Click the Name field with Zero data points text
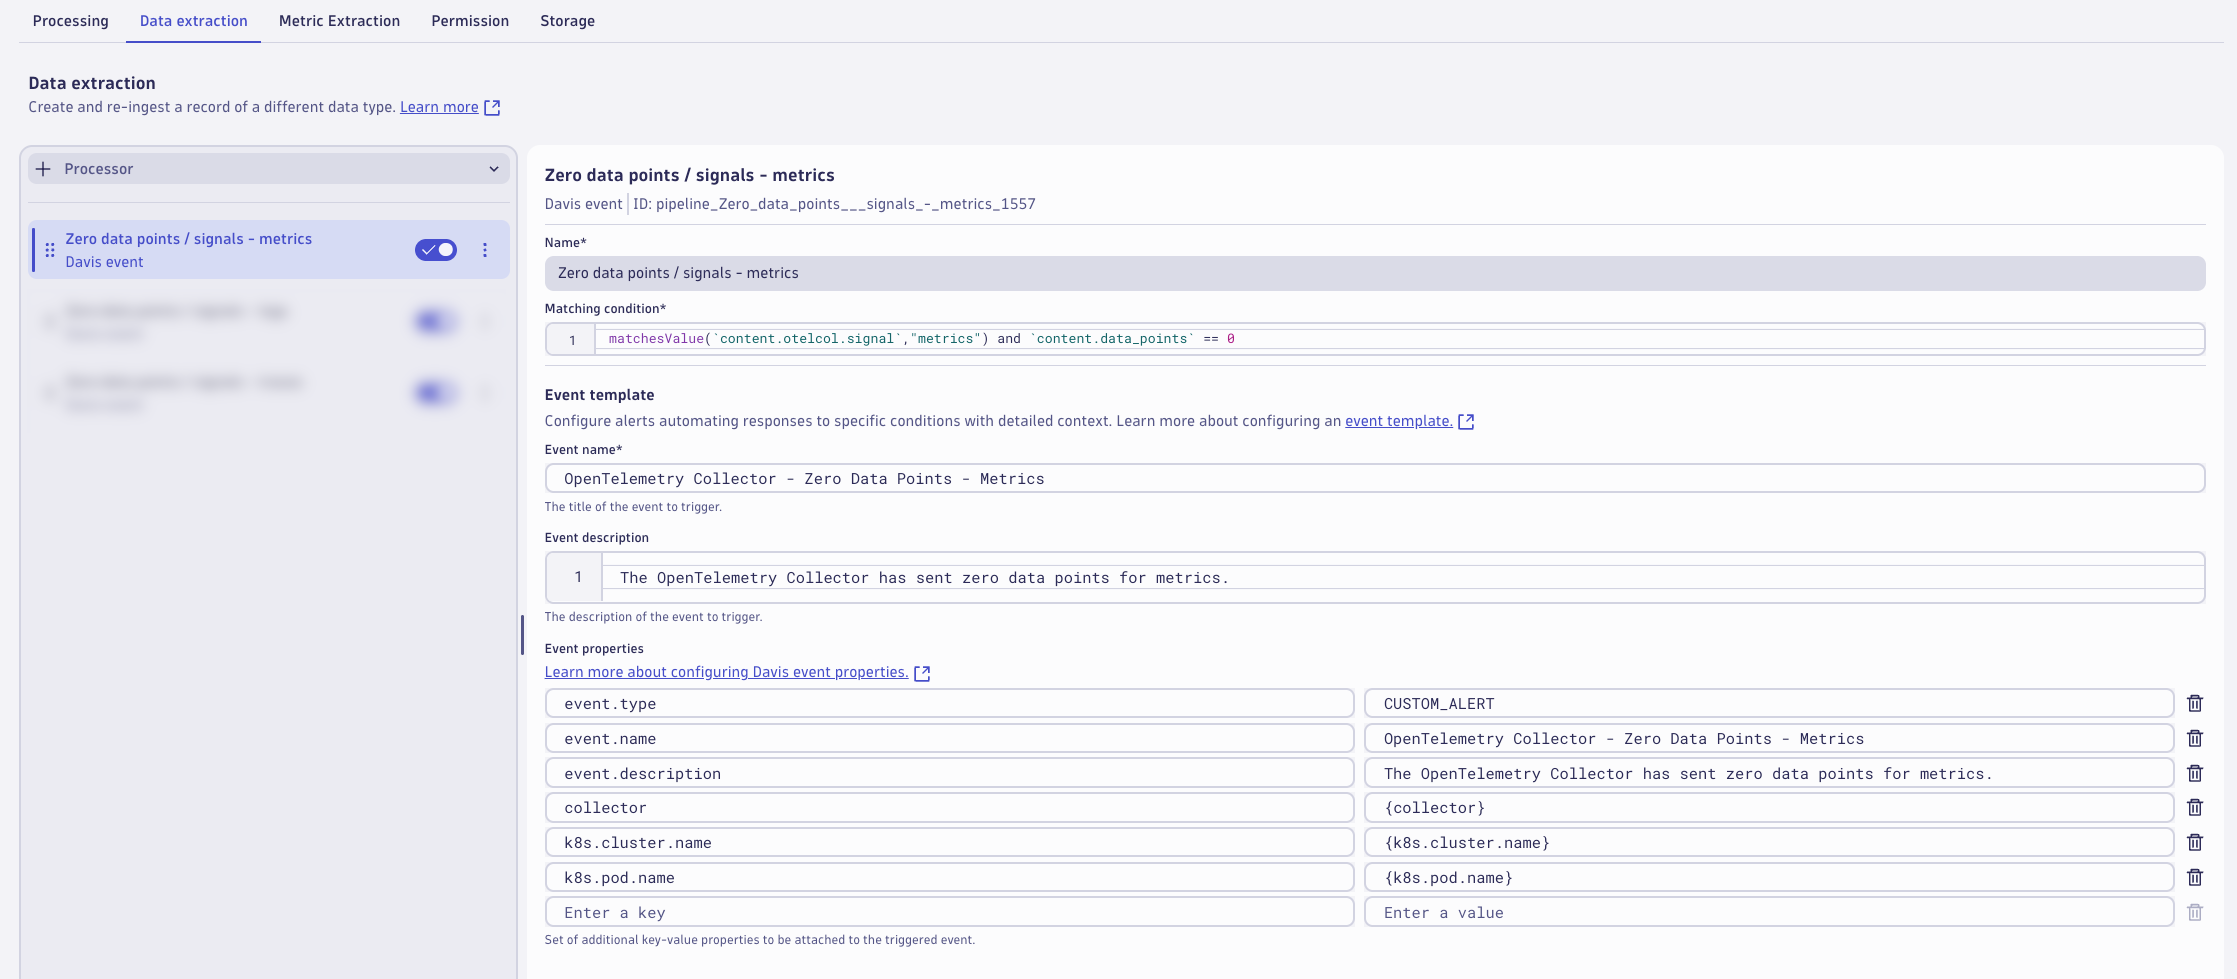Viewport: 2237px width, 979px height. pos(1375,273)
